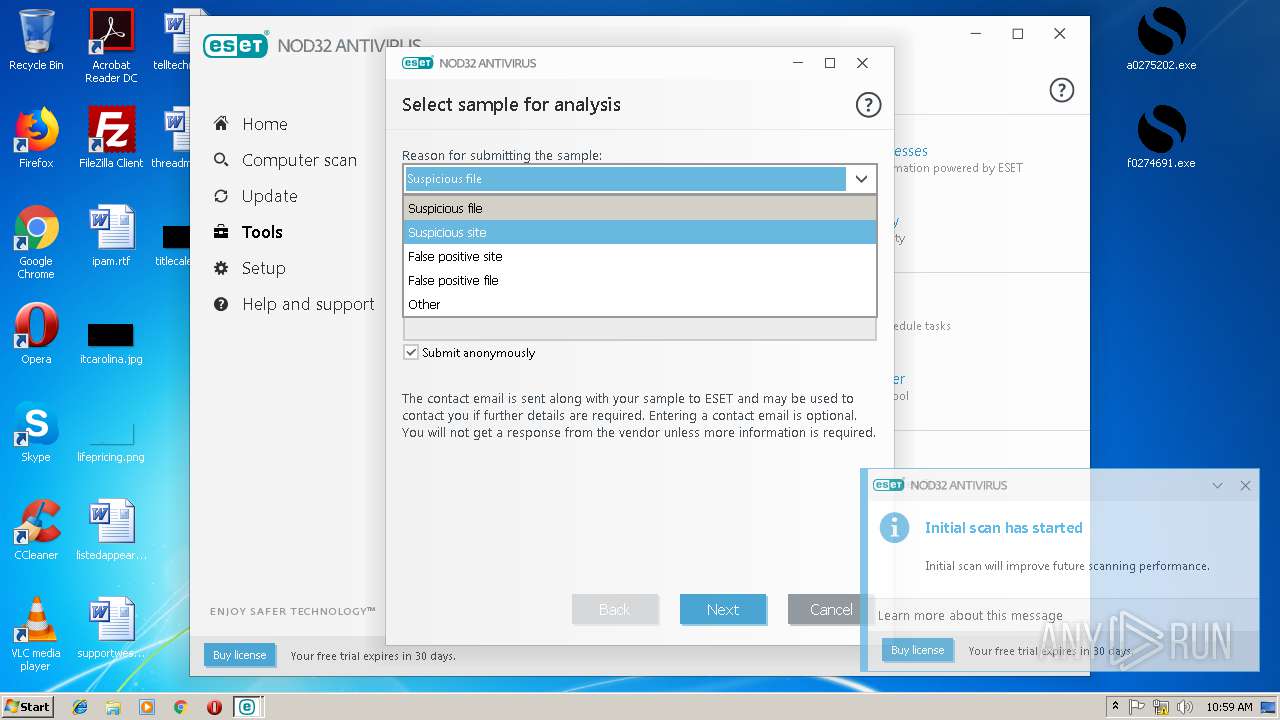Toggle Submit anonymously checkbox
Image resolution: width=1280 pixels, height=720 pixels.
pos(411,352)
